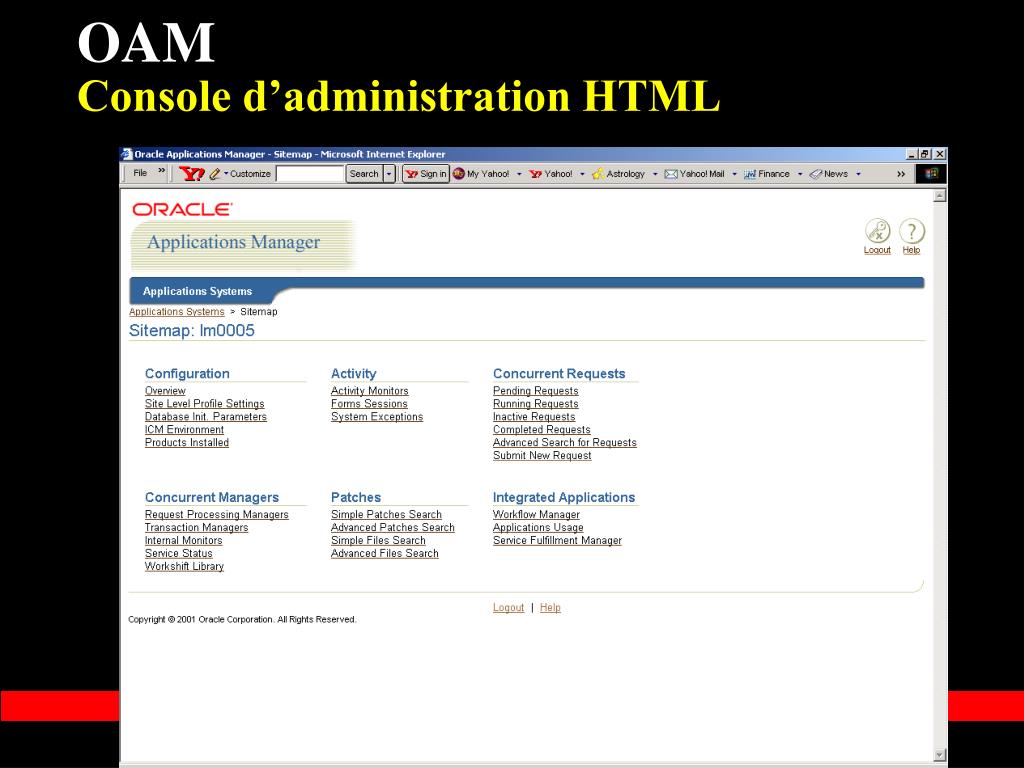Viewport: 1024px width, 768px height.
Task: Open Running Requests link
Action: tap(536, 404)
